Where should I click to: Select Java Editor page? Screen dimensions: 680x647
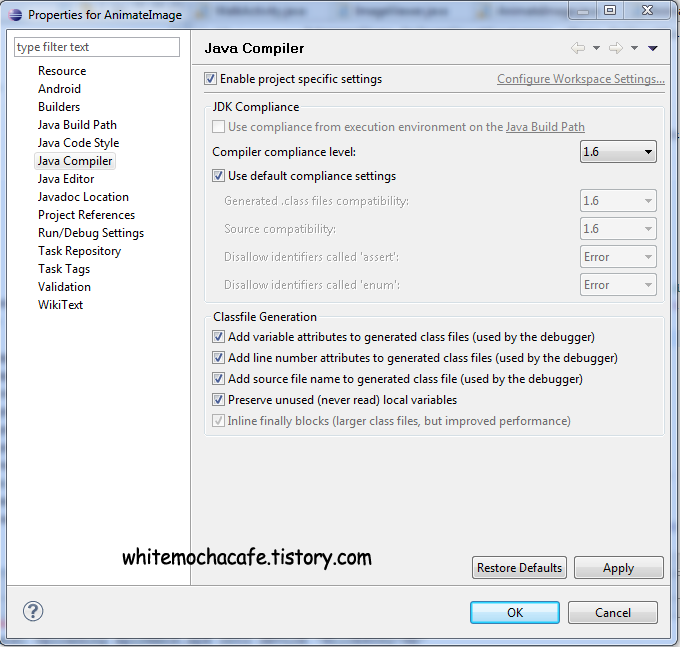[x=66, y=179]
